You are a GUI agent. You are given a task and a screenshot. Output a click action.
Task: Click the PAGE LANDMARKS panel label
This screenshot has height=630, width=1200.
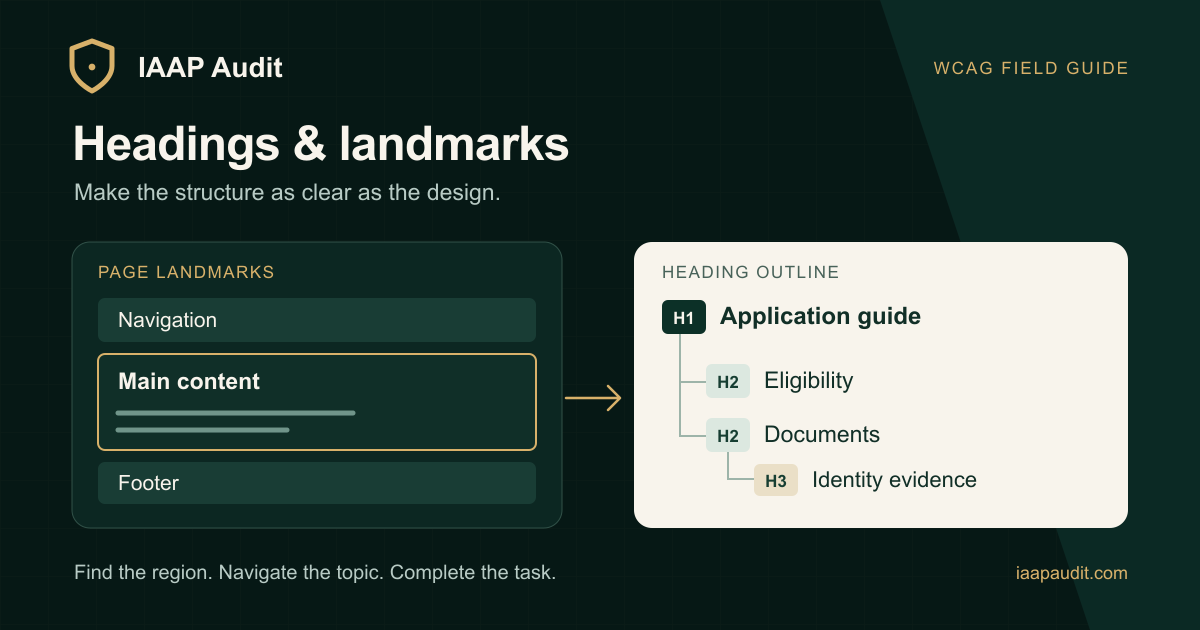point(186,272)
